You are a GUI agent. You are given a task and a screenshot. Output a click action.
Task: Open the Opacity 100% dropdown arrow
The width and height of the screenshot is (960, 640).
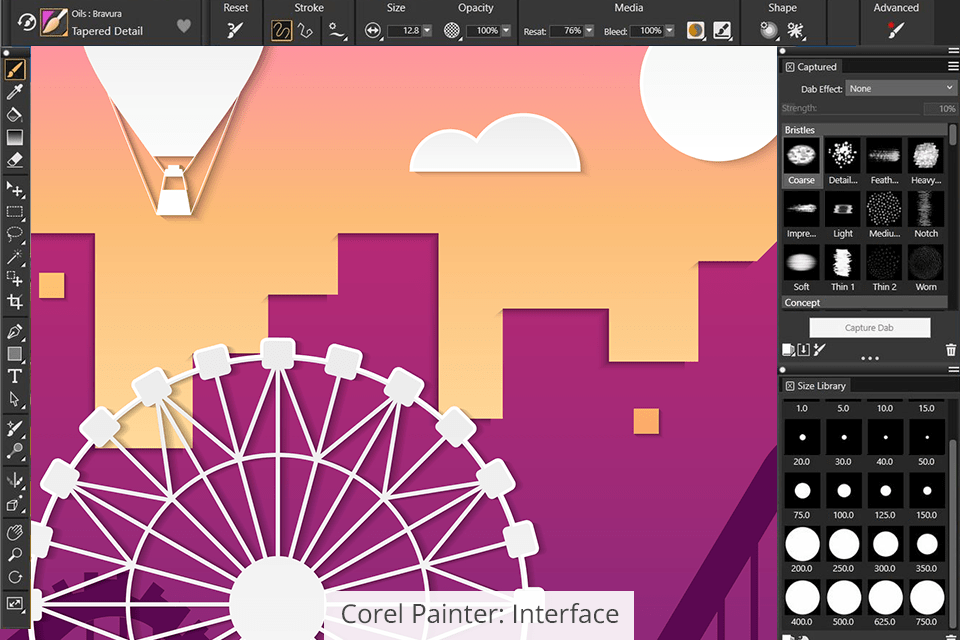tap(506, 30)
